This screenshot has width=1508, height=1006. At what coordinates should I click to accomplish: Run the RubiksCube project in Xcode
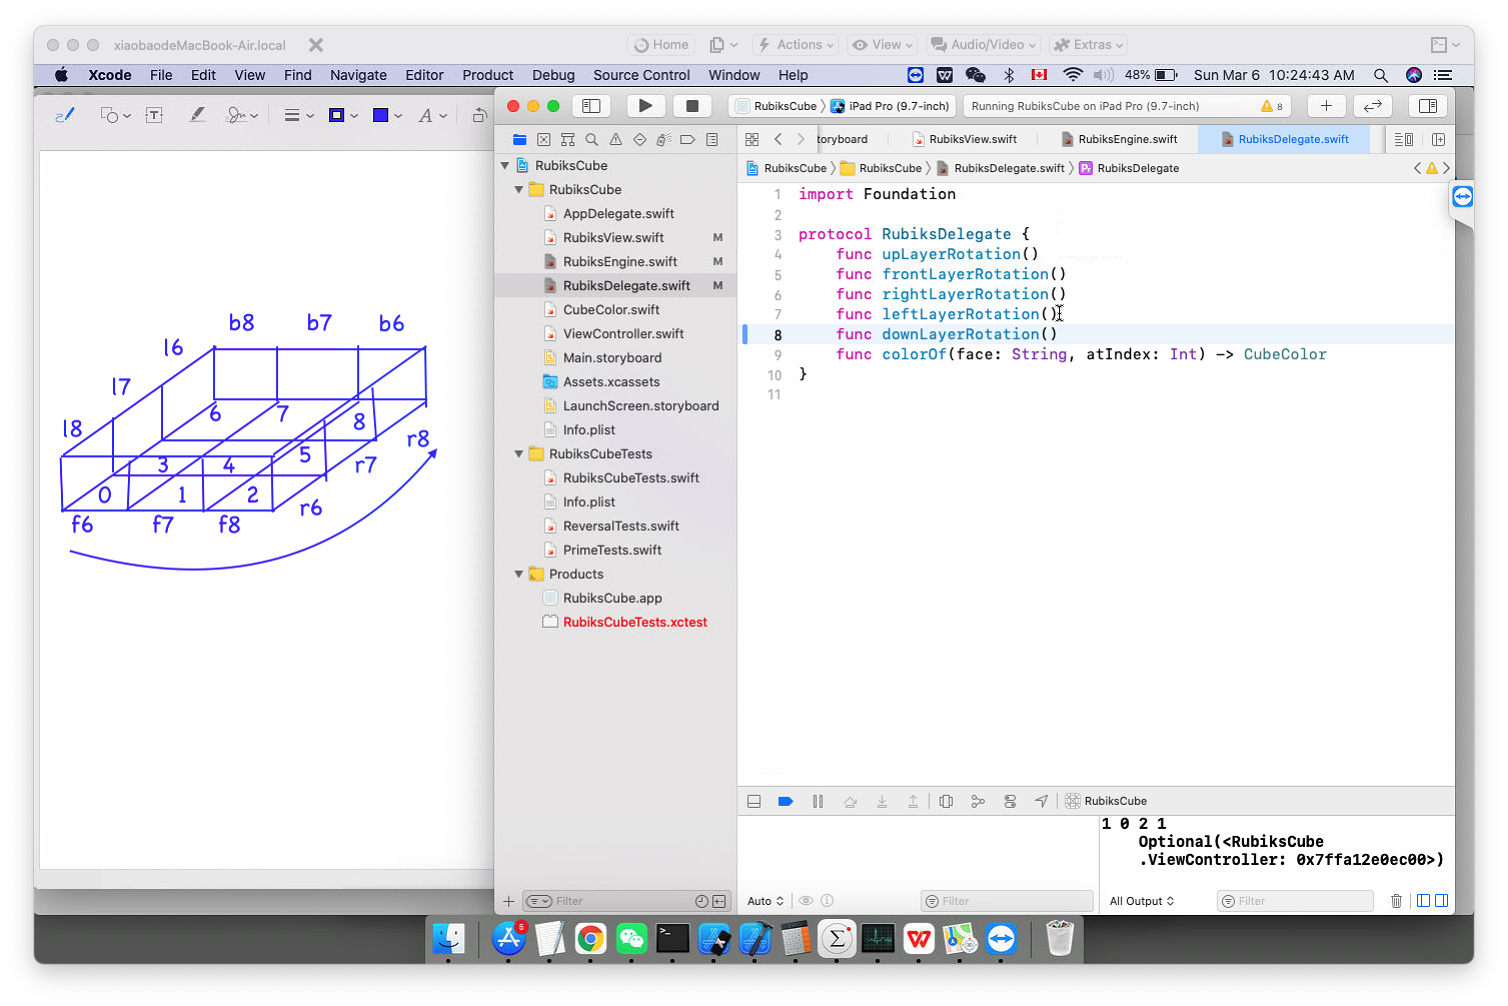(646, 106)
